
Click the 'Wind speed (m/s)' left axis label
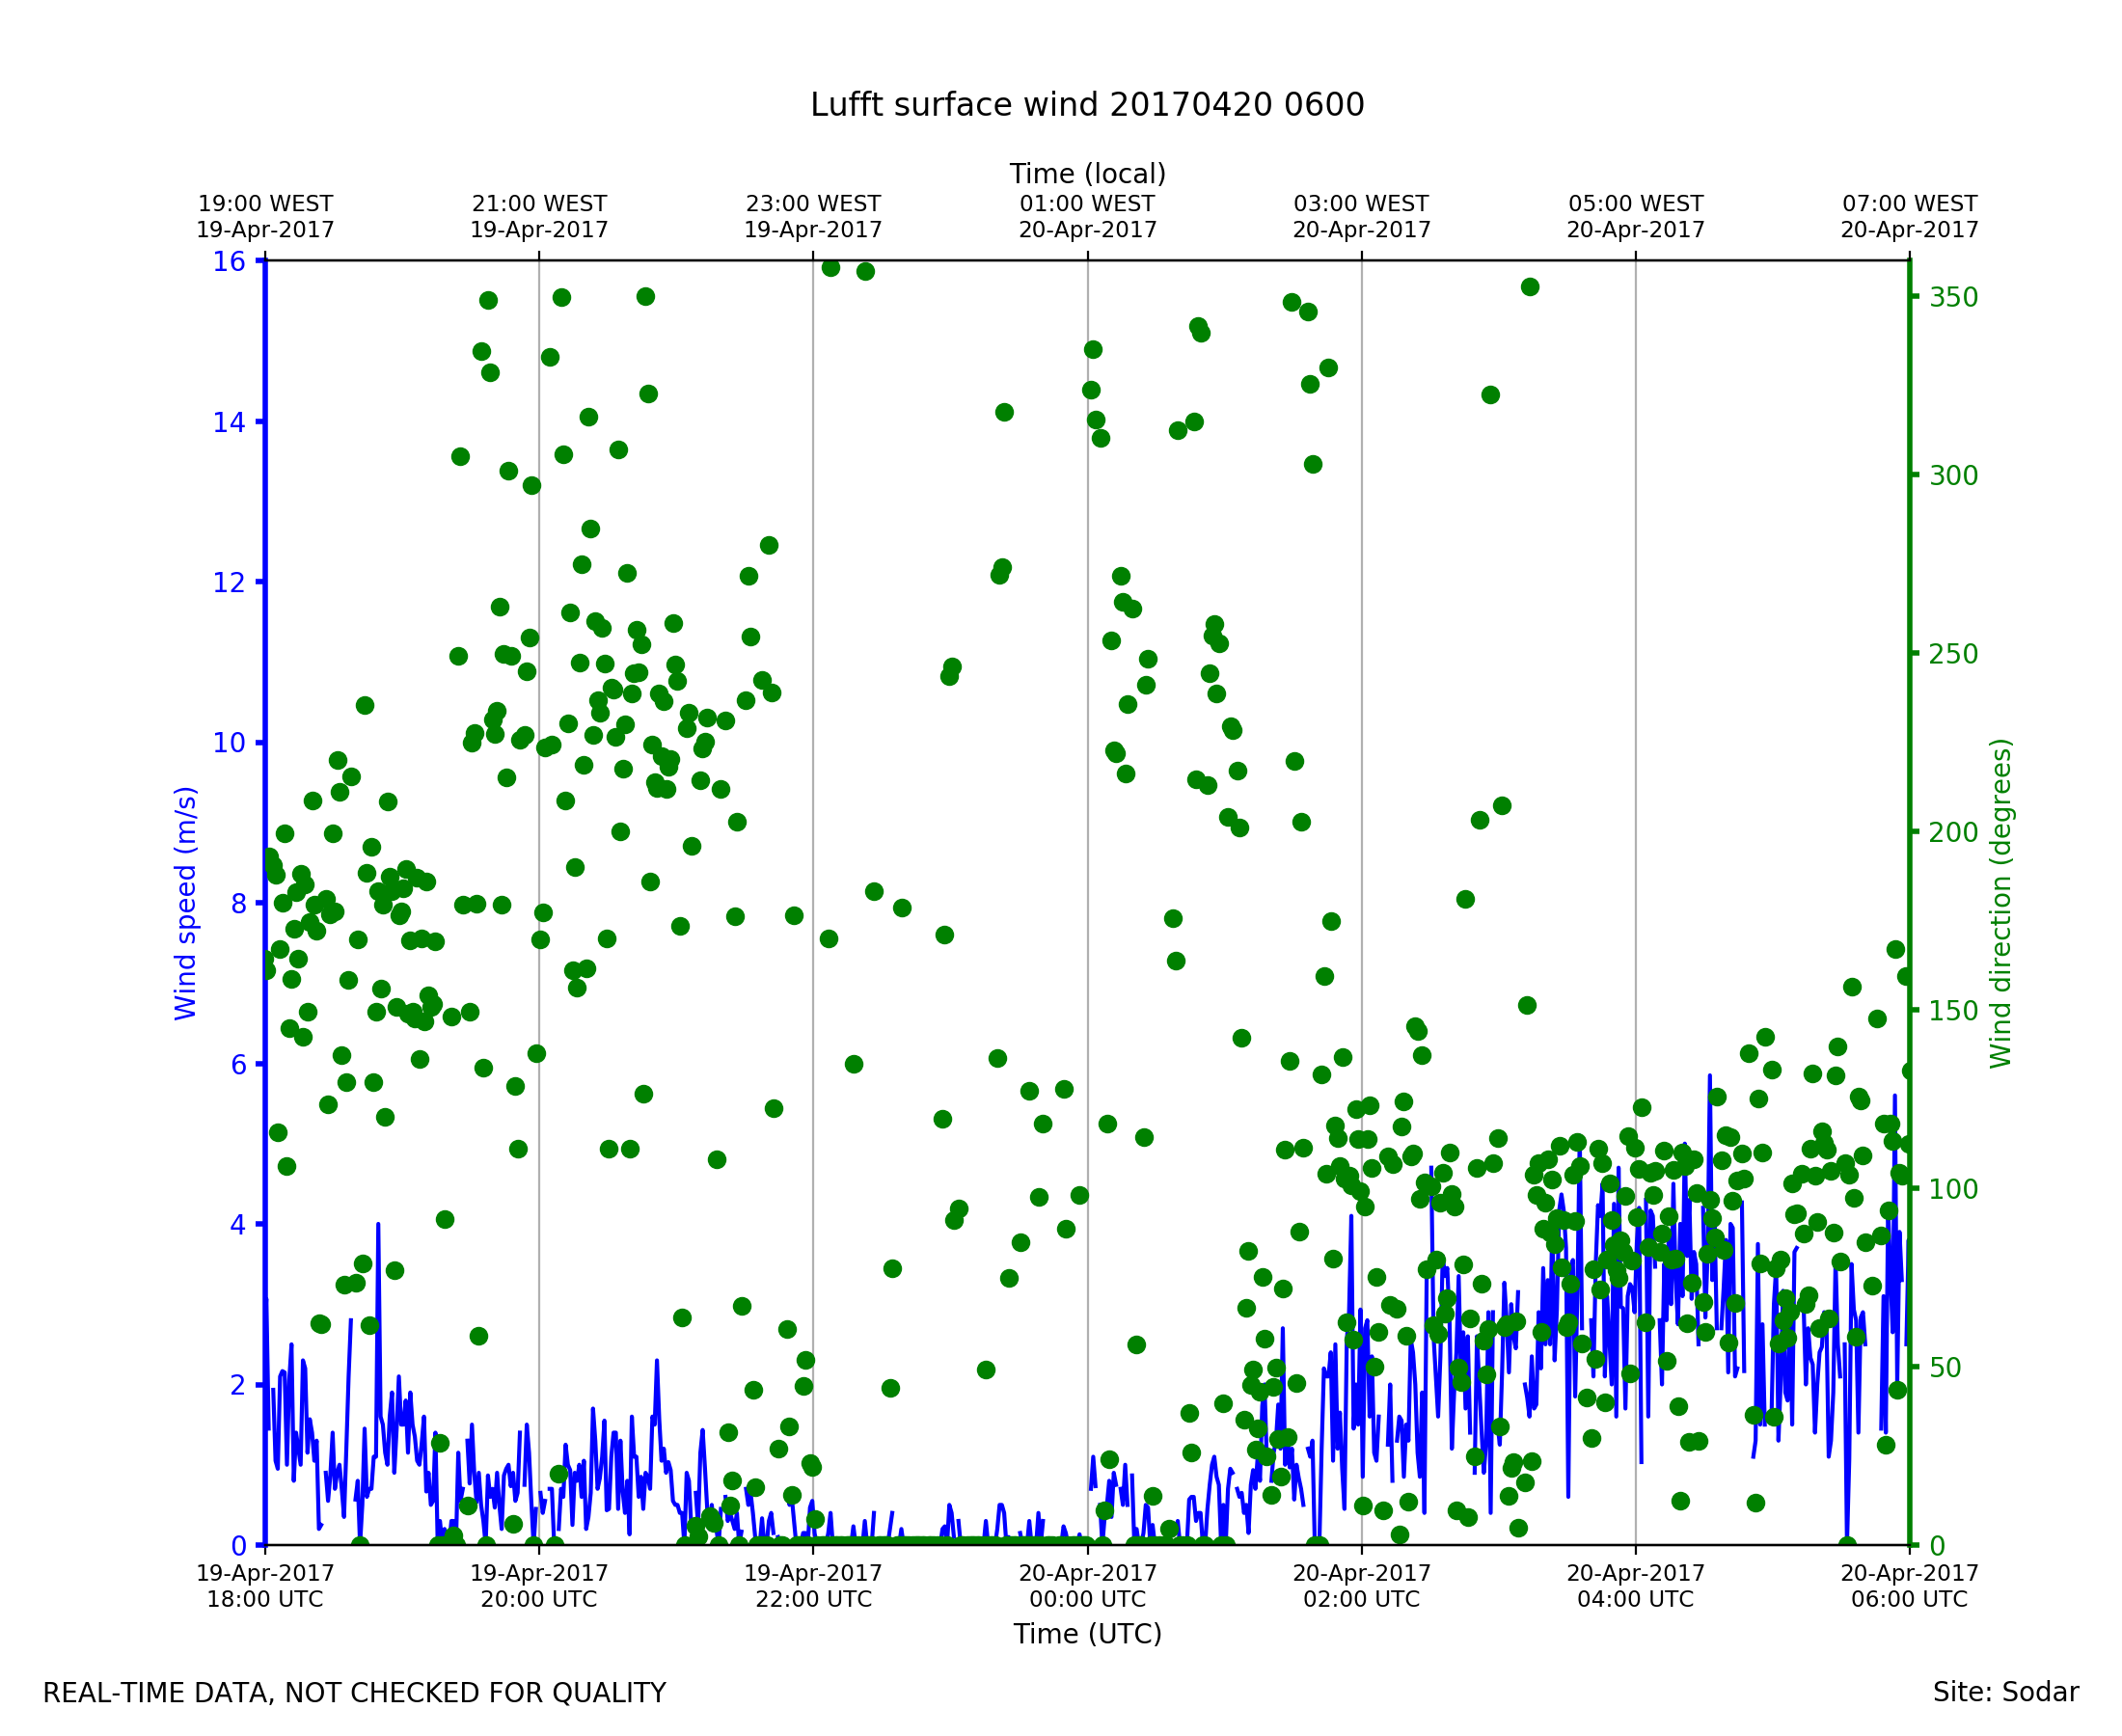coord(186,903)
